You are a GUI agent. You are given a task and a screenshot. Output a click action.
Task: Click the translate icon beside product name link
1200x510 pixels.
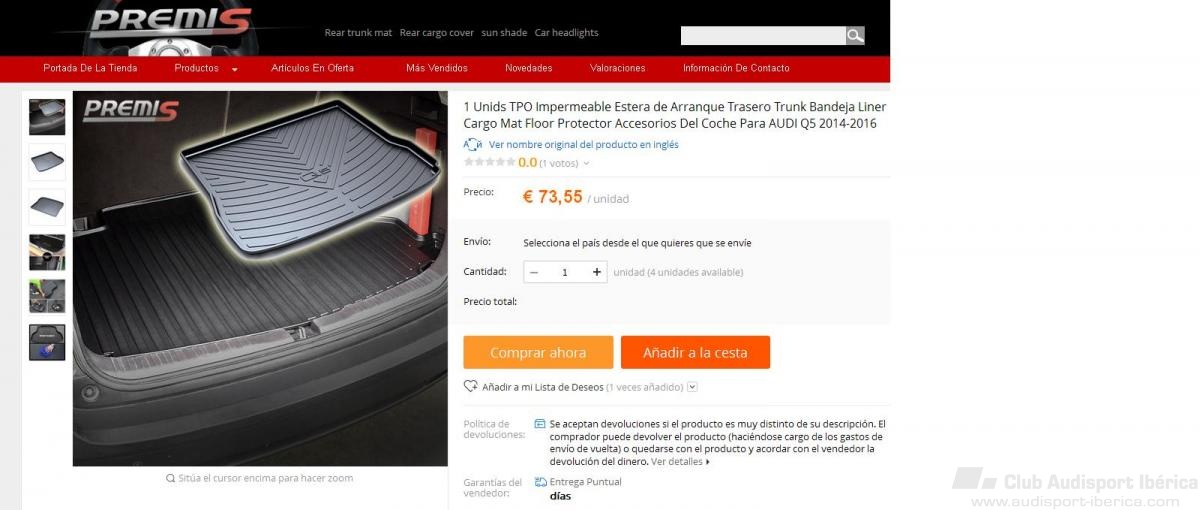(473, 144)
